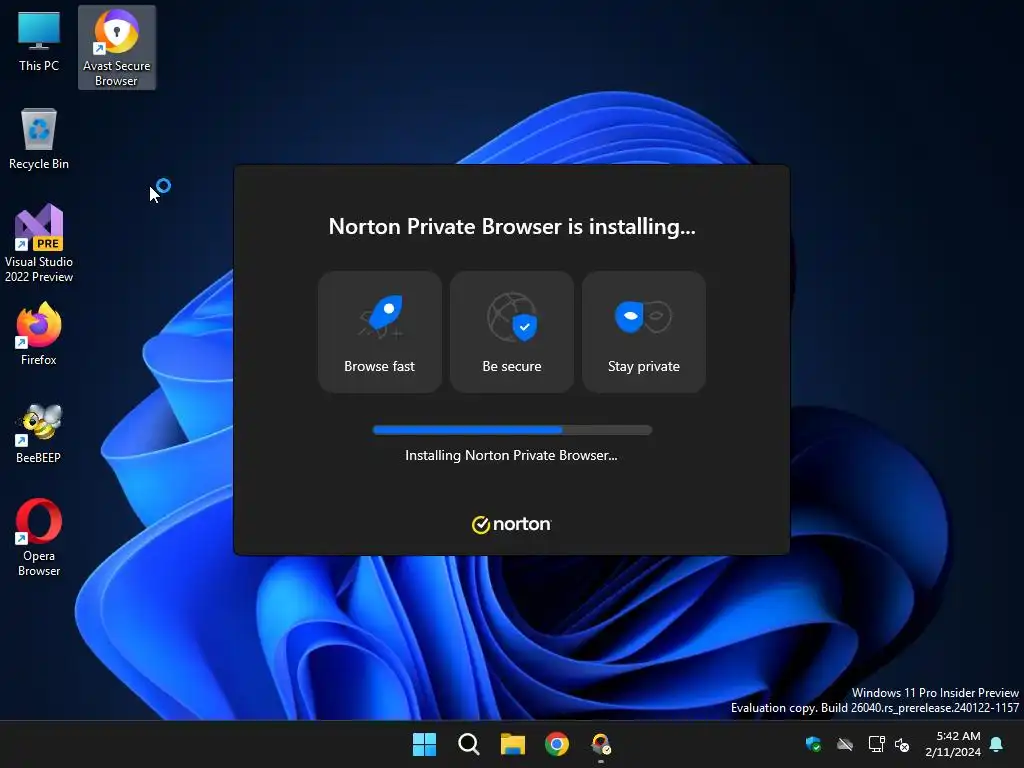Click the muted volume tray icon
Viewport: 1024px width, 768px height.
(902, 744)
